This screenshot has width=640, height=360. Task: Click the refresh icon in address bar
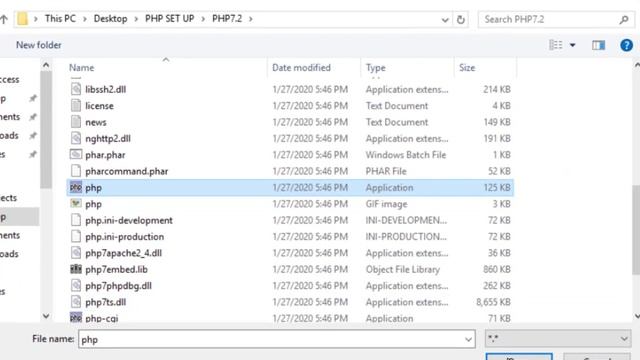460,19
